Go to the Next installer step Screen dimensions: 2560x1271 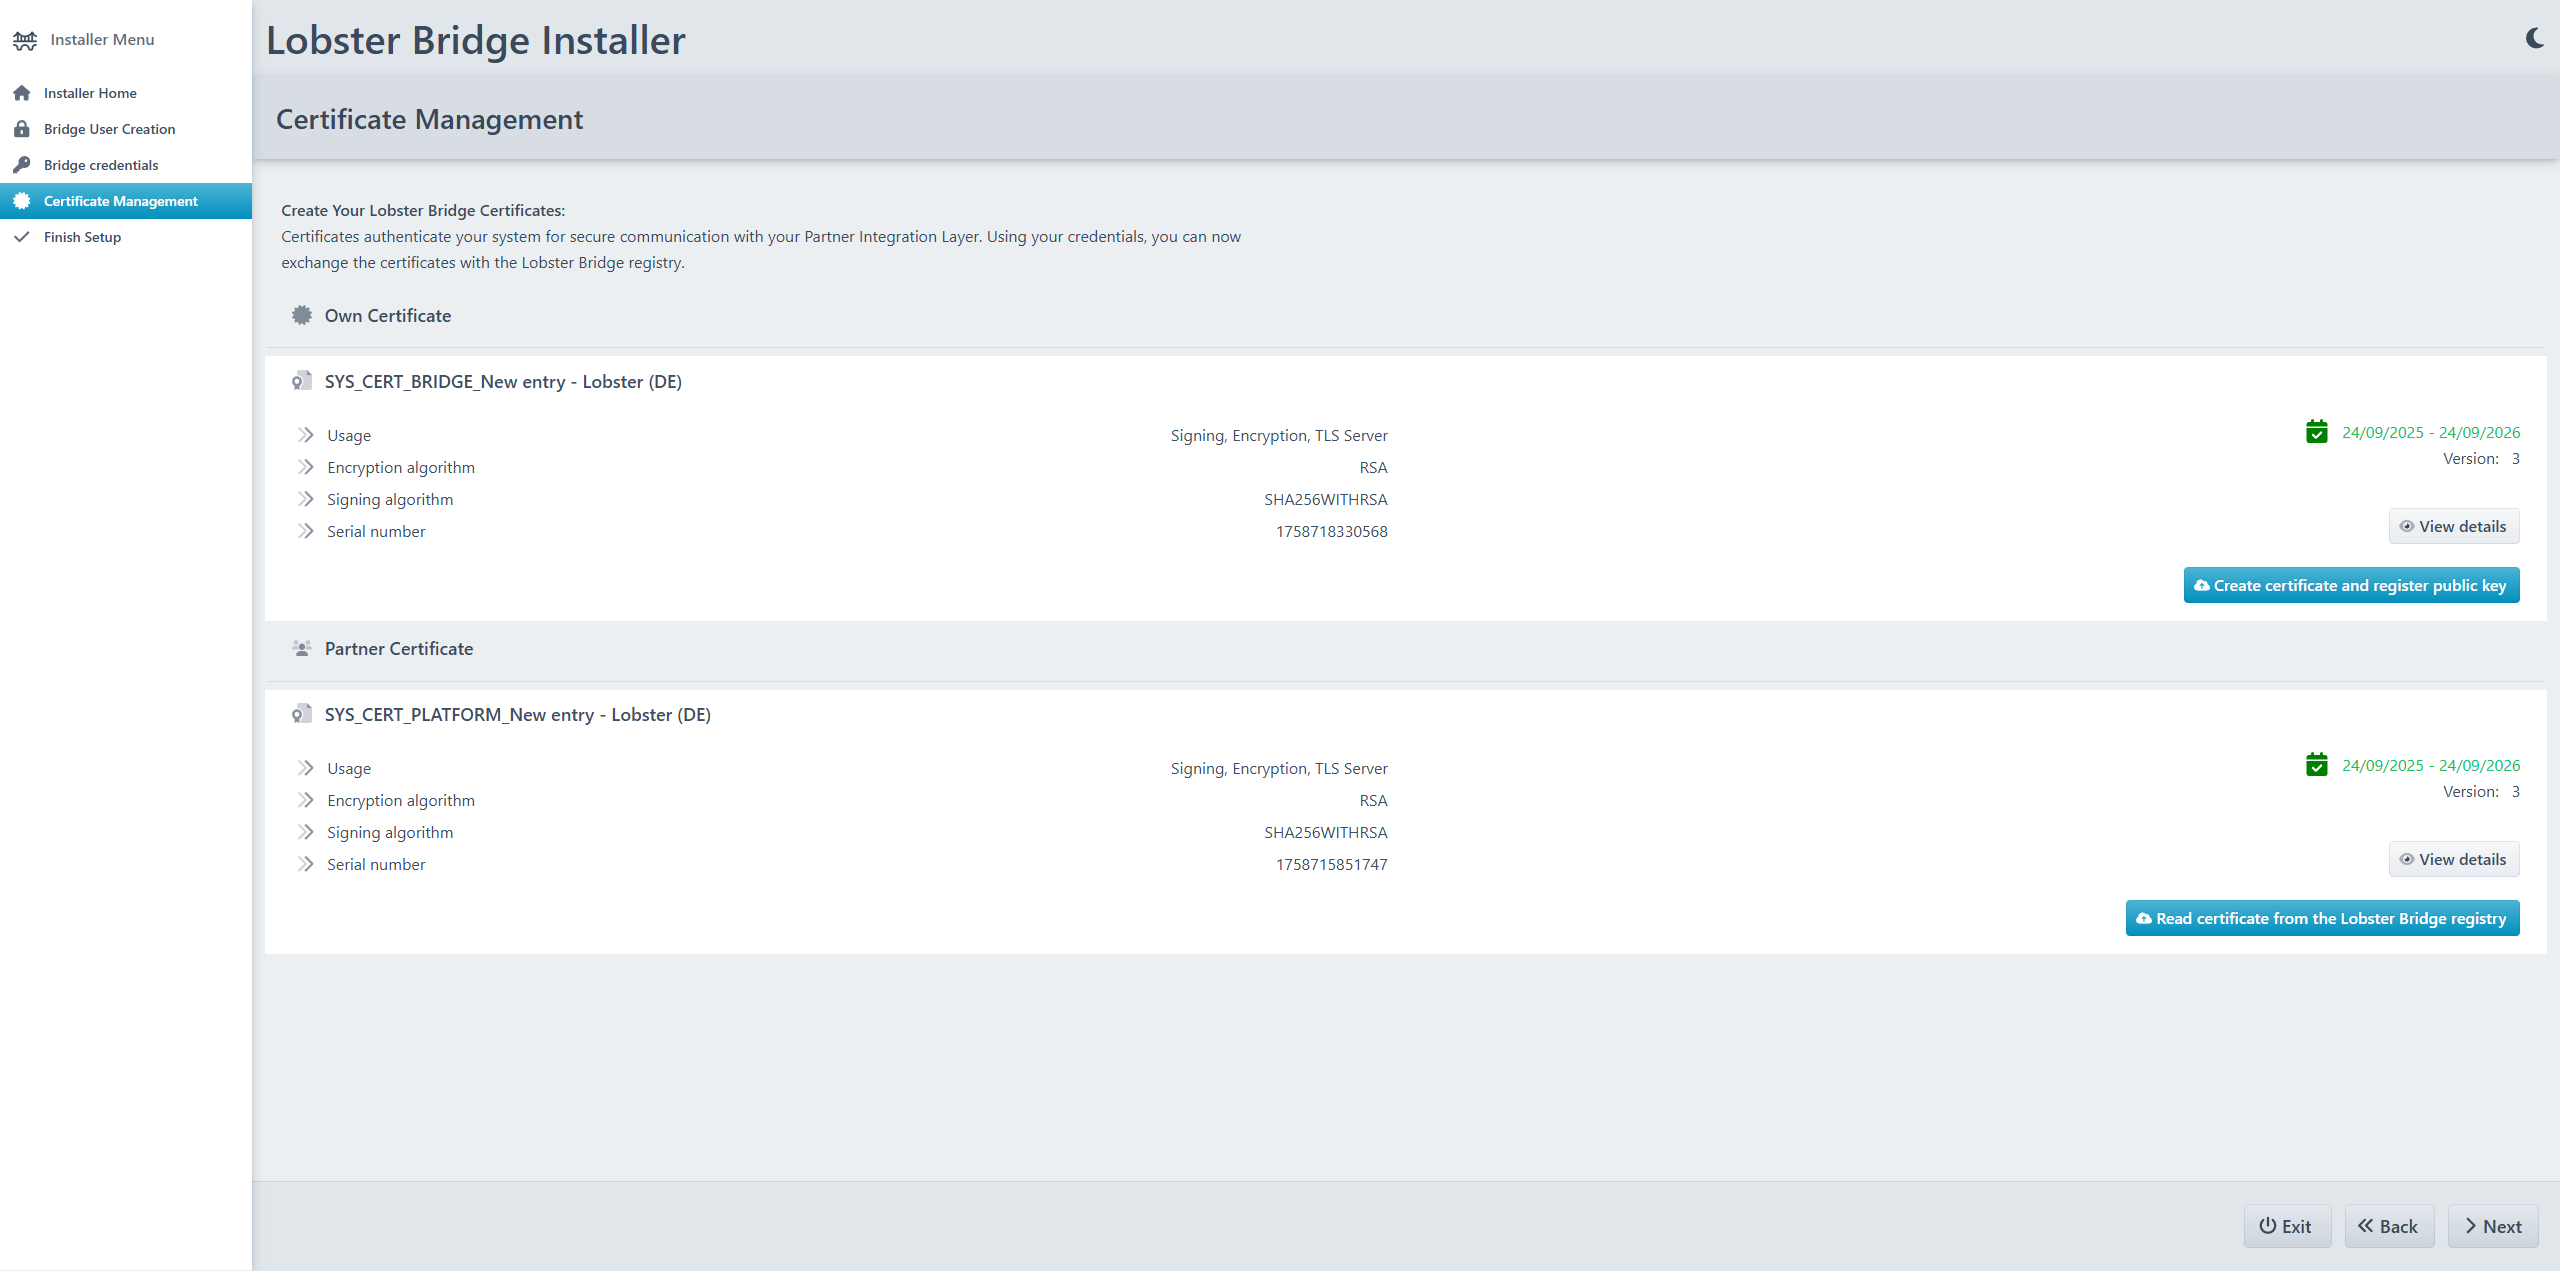click(x=2492, y=1227)
